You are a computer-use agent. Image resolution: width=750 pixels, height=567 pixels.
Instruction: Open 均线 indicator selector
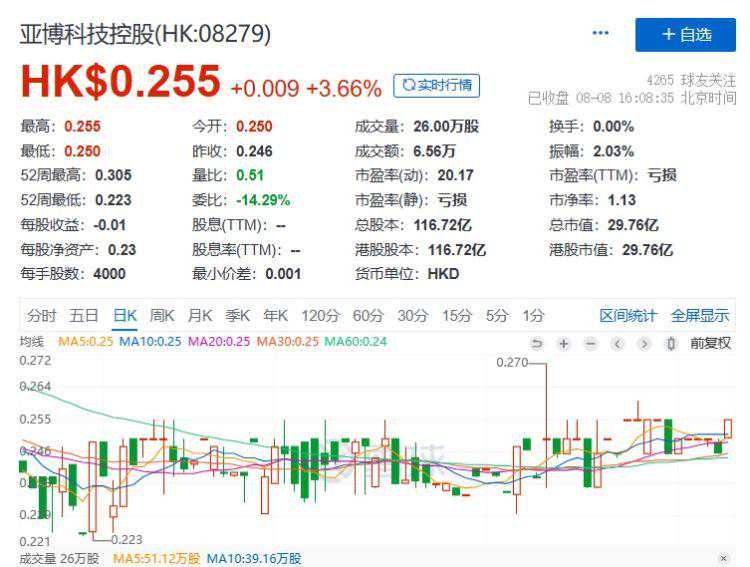point(32,342)
